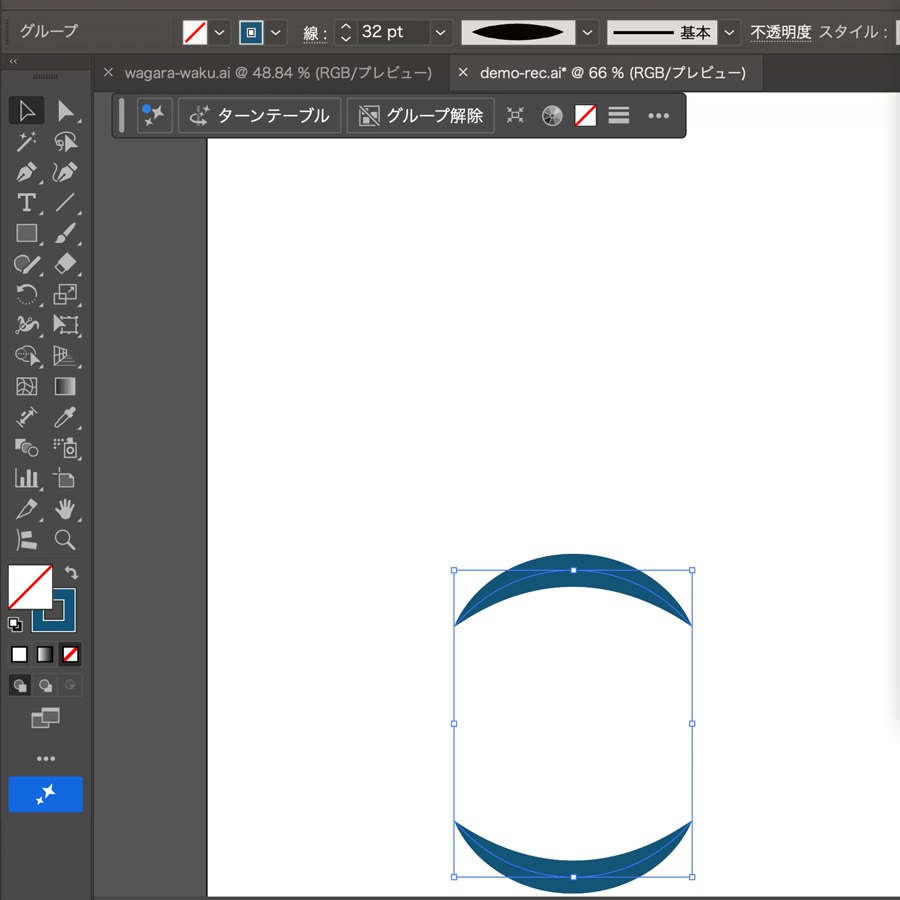Screen dimensions: 900x900
Task: Select the Eyedropper tool
Action: pyautogui.click(x=65, y=417)
